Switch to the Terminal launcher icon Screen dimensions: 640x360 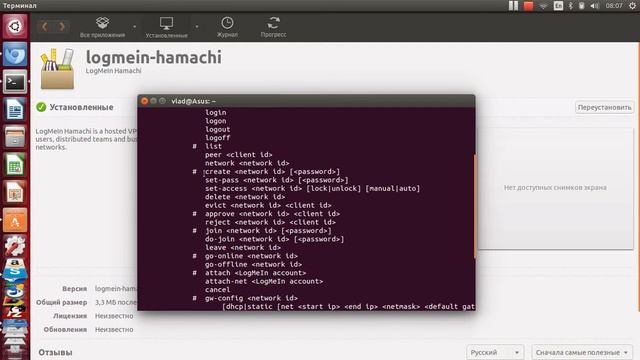(15, 82)
